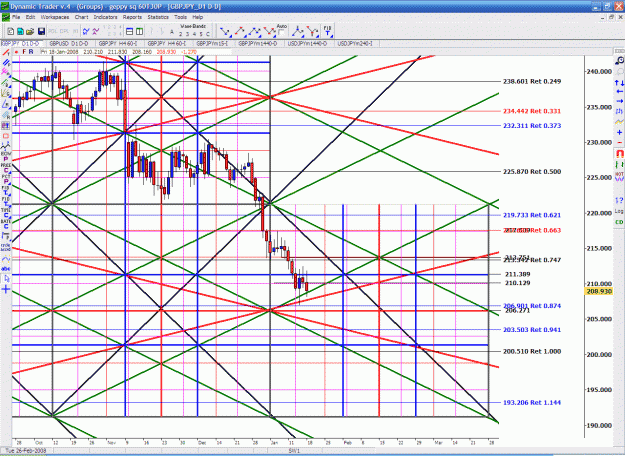Select Wave Bands number 5
The height and width of the screenshot is (456, 625).
(x=201, y=34)
